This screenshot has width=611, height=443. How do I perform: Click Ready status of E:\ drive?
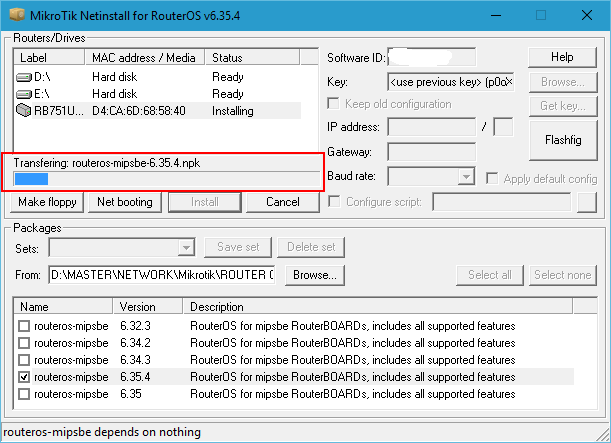coord(228,94)
